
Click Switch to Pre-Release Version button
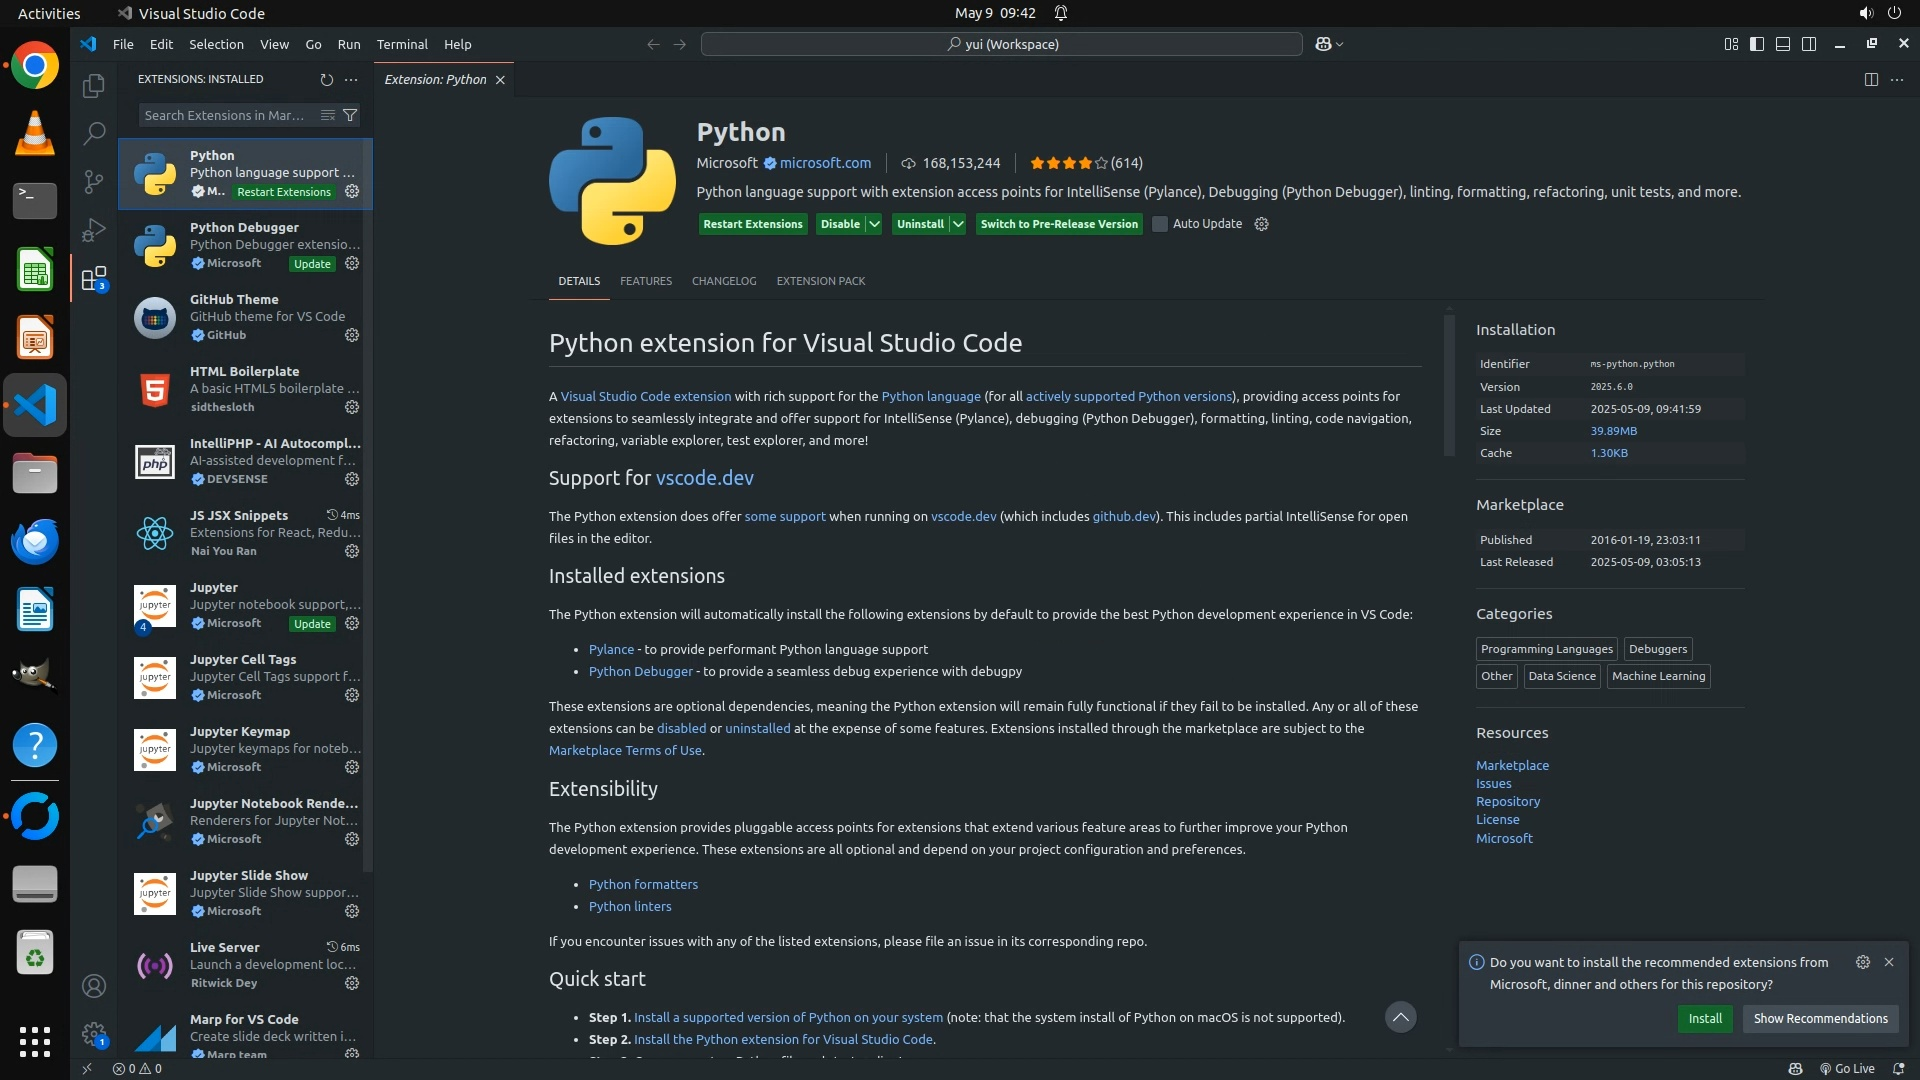tap(1058, 224)
